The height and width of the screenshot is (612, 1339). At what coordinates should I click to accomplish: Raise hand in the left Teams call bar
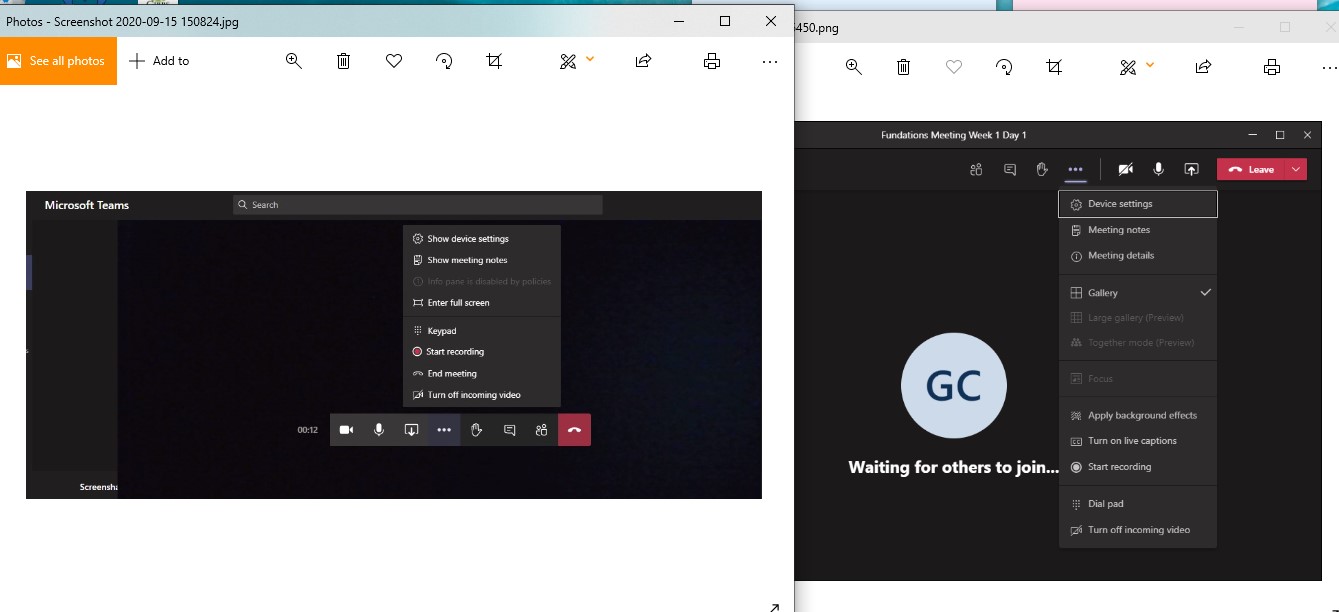(477, 430)
